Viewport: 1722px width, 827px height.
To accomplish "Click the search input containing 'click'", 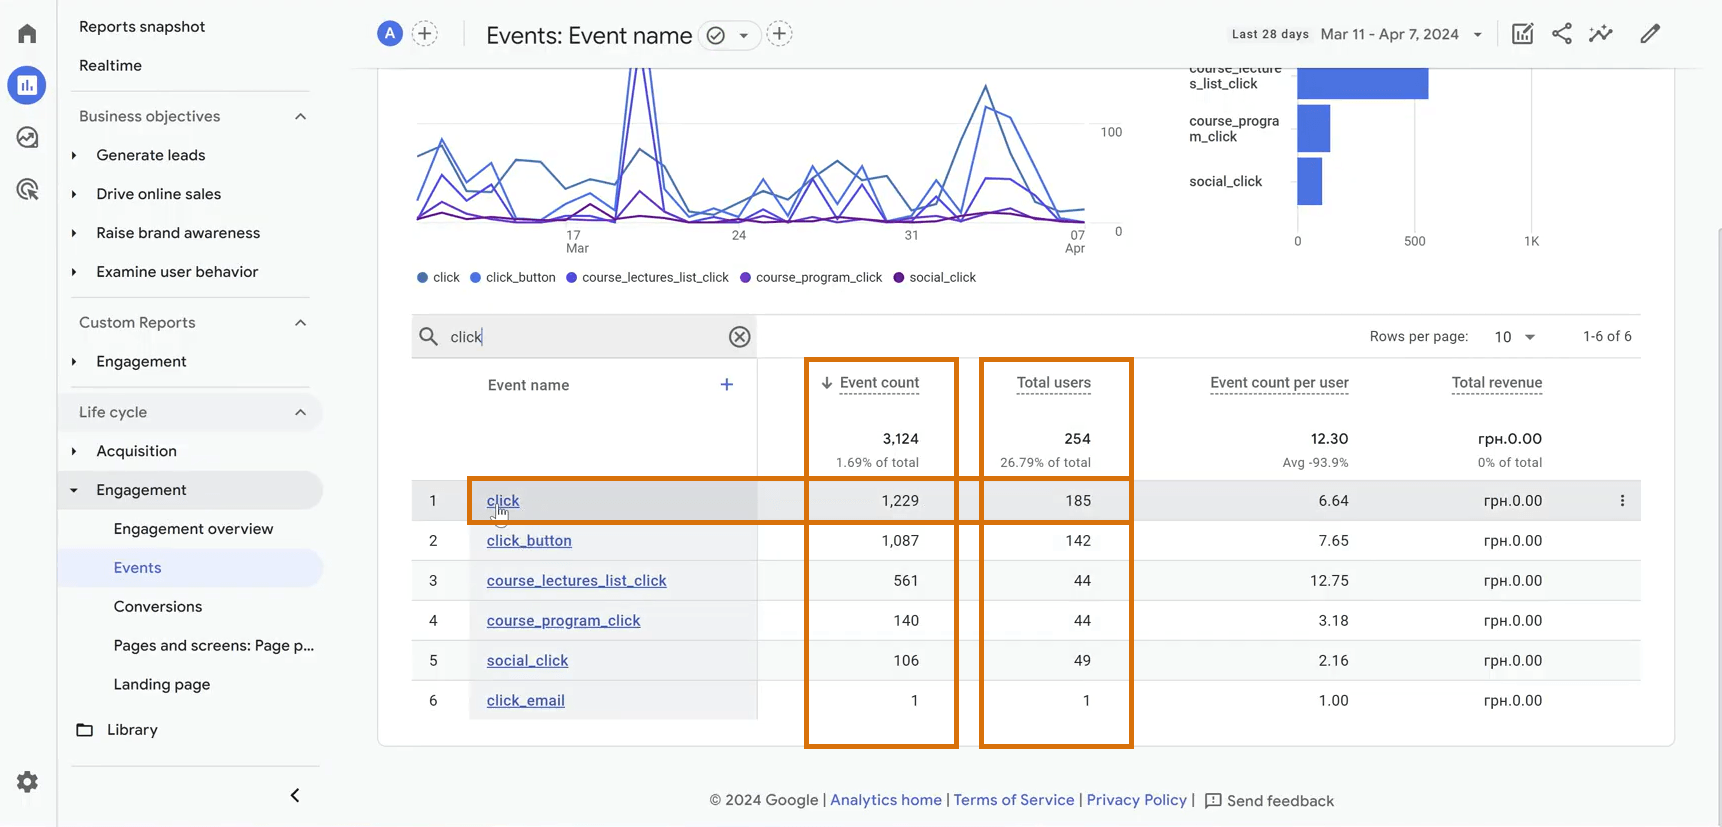I will pyautogui.click(x=584, y=337).
